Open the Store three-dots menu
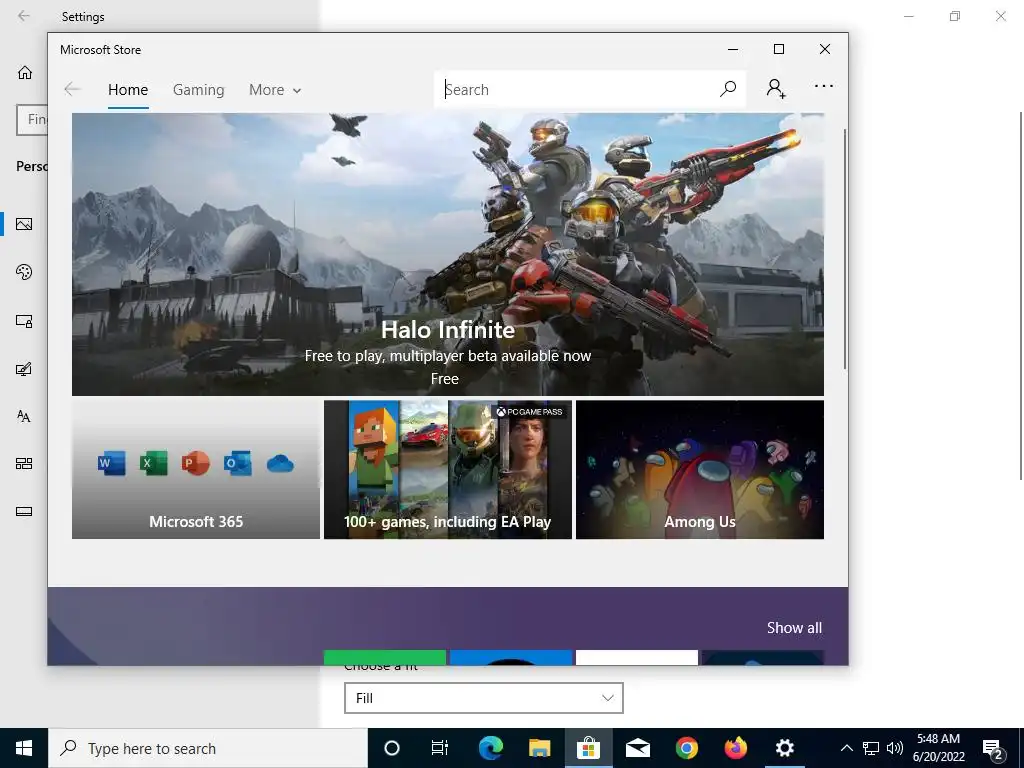 [824, 86]
